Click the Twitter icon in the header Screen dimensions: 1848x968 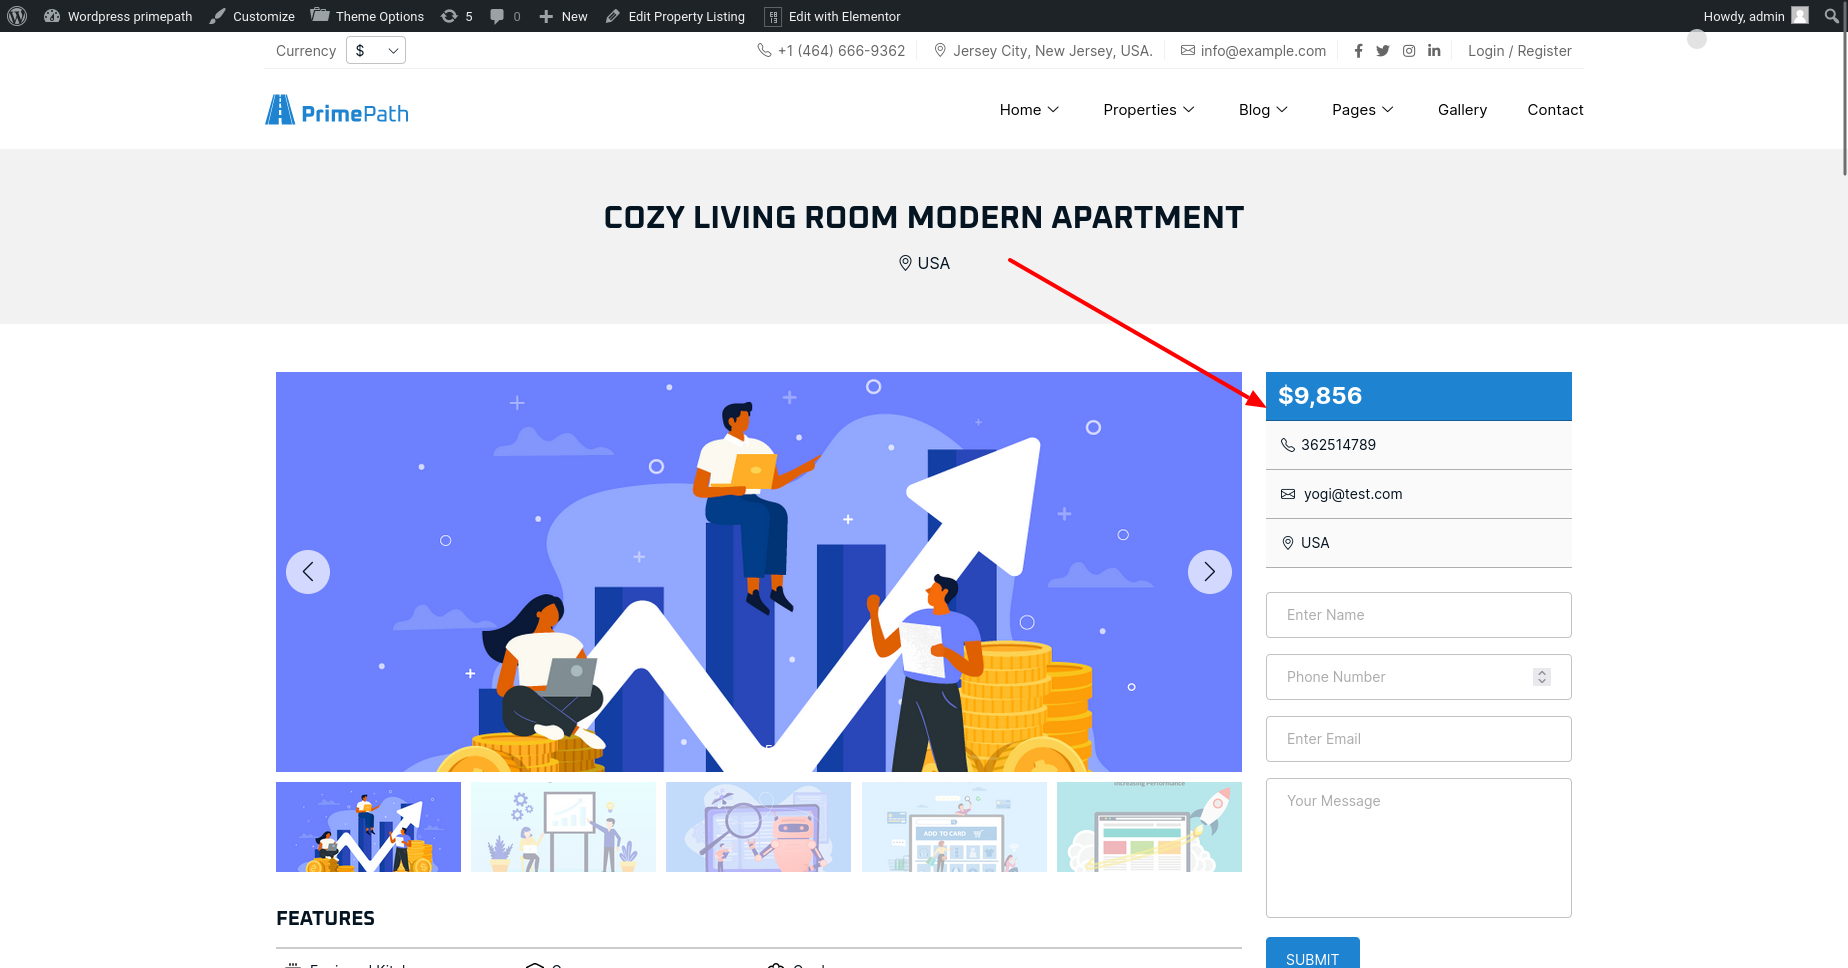pos(1383,51)
